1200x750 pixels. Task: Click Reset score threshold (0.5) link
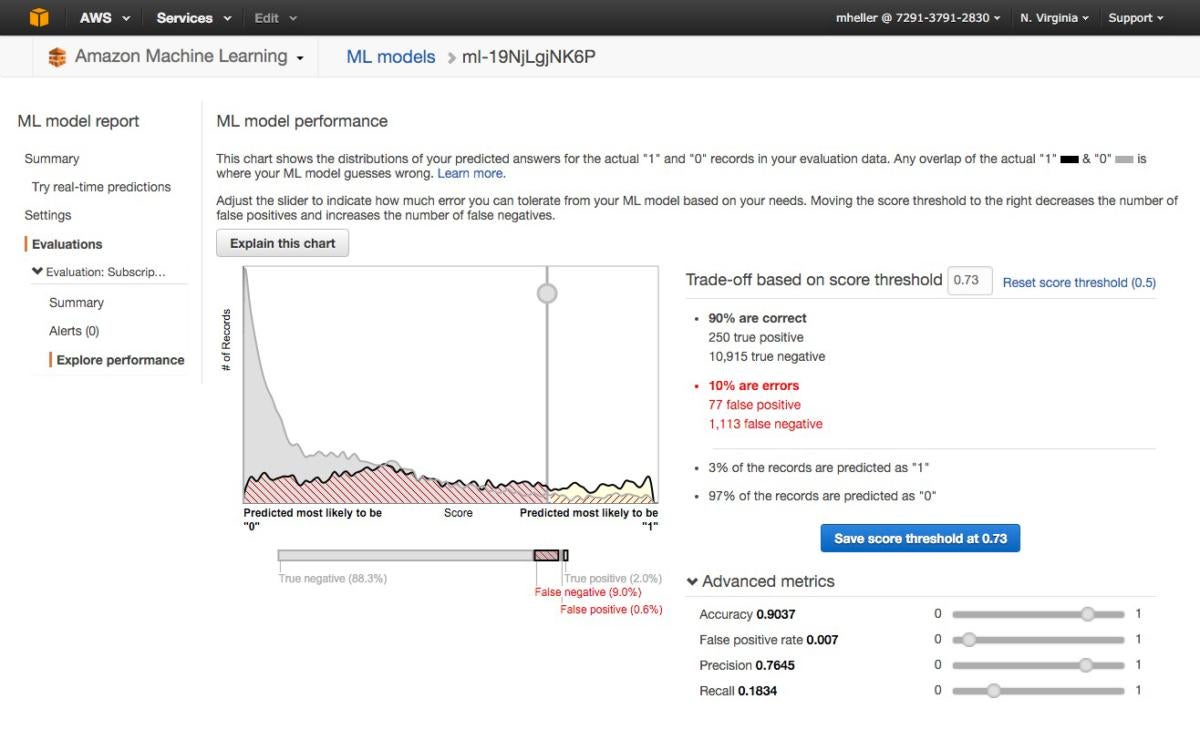click(1079, 283)
